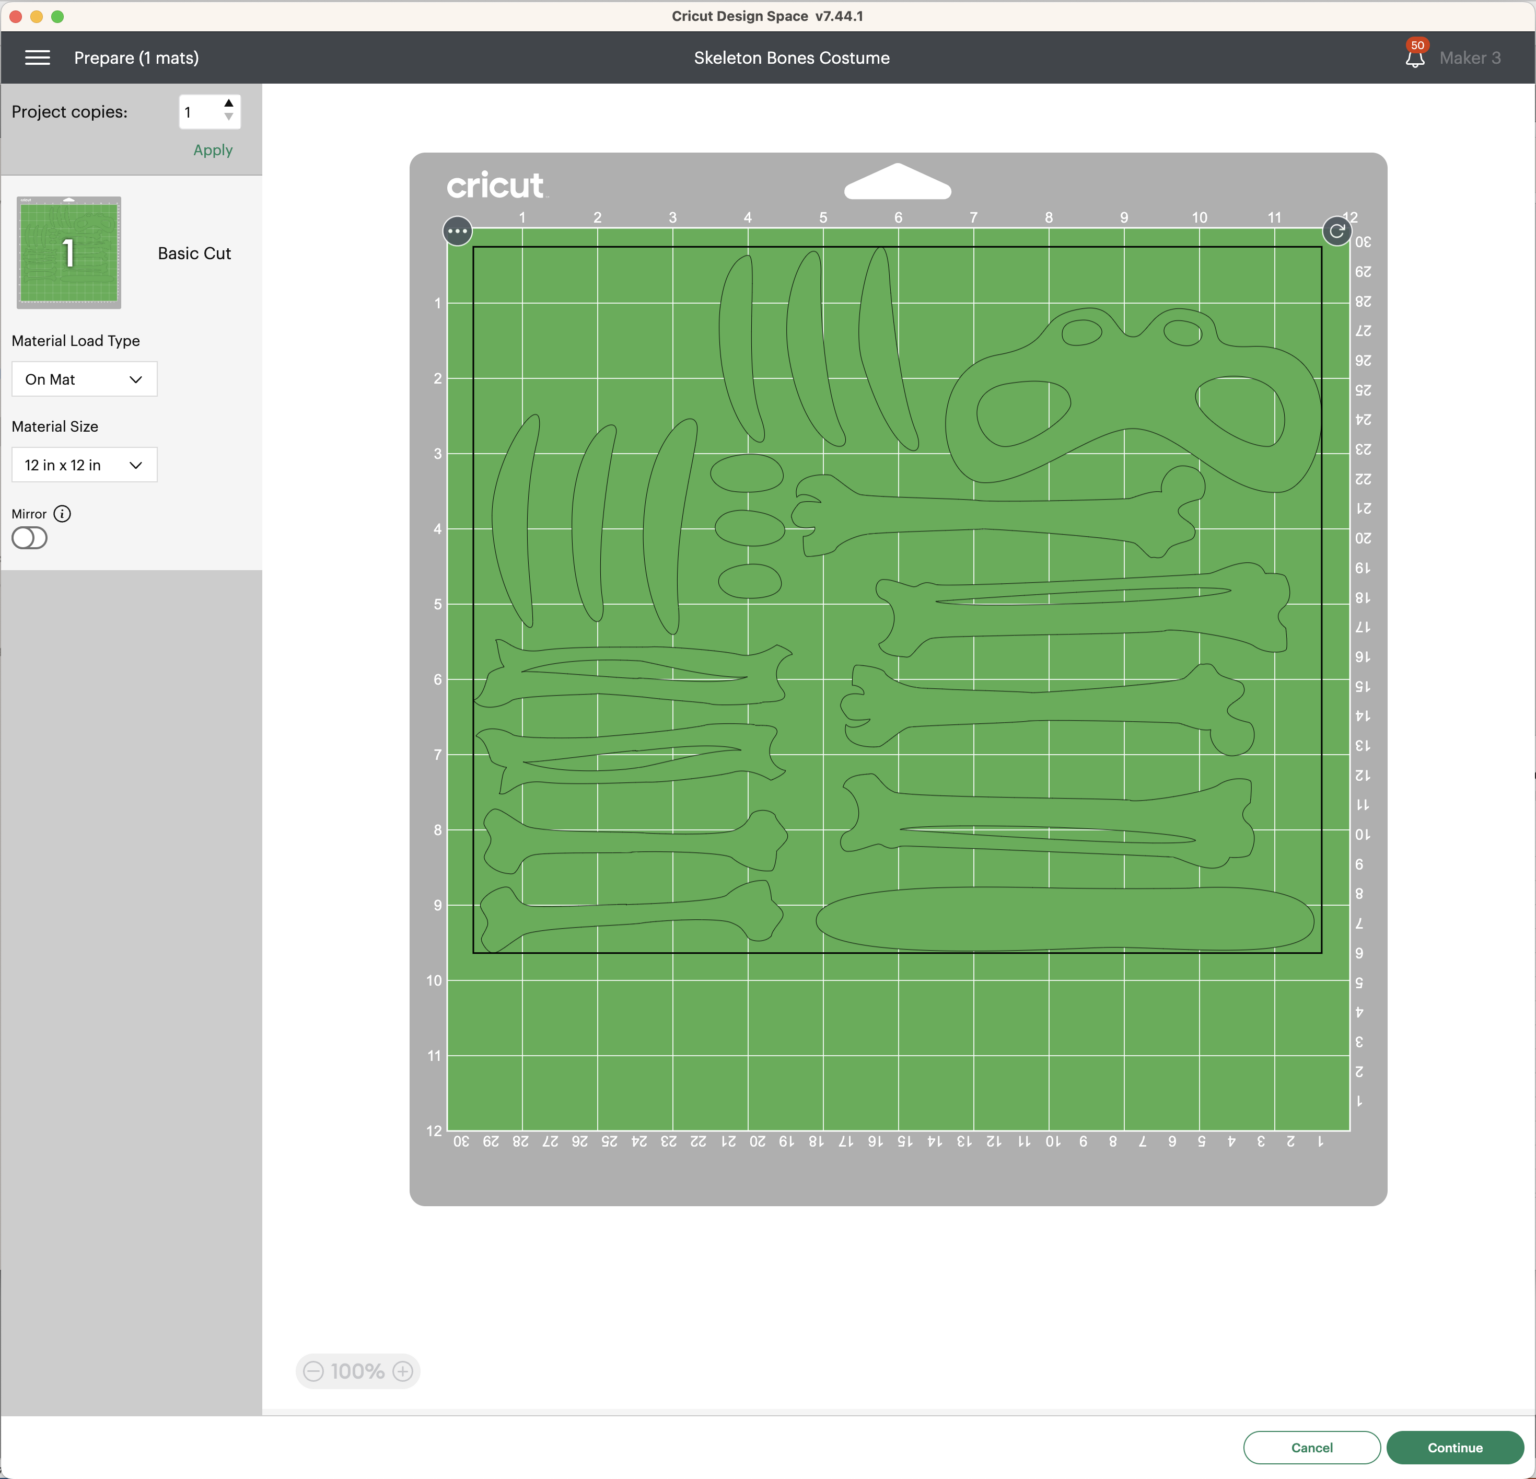The height and width of the screenshot is (1479, 1536).
Task: Open the hamburger main menu
Action: 37,58
